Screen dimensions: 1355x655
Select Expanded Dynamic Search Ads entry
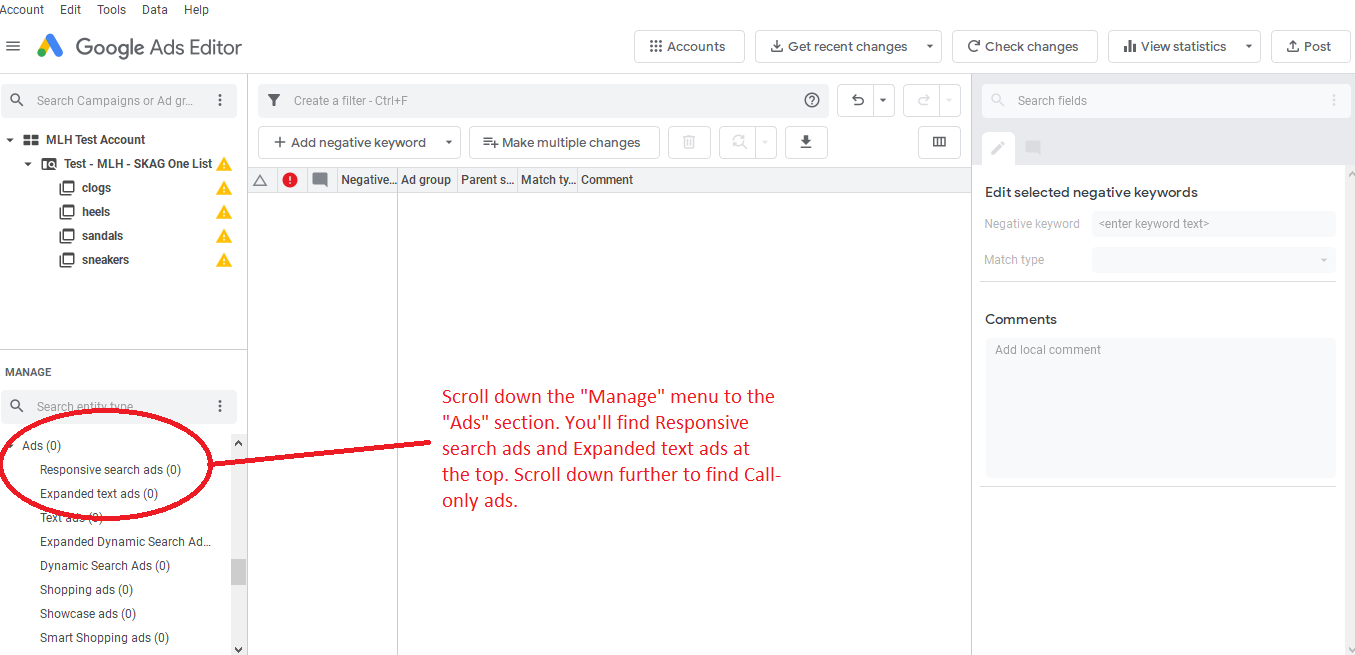coord(126,542)
